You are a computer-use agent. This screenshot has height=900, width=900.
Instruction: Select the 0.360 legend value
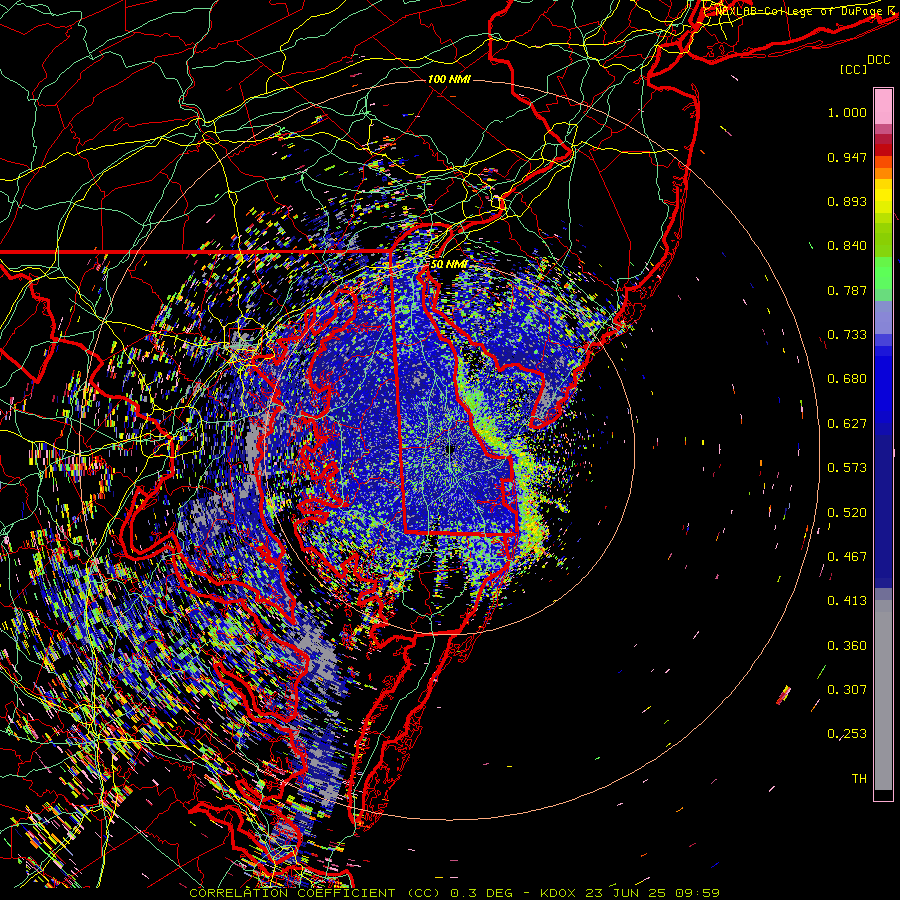point(847,646)
